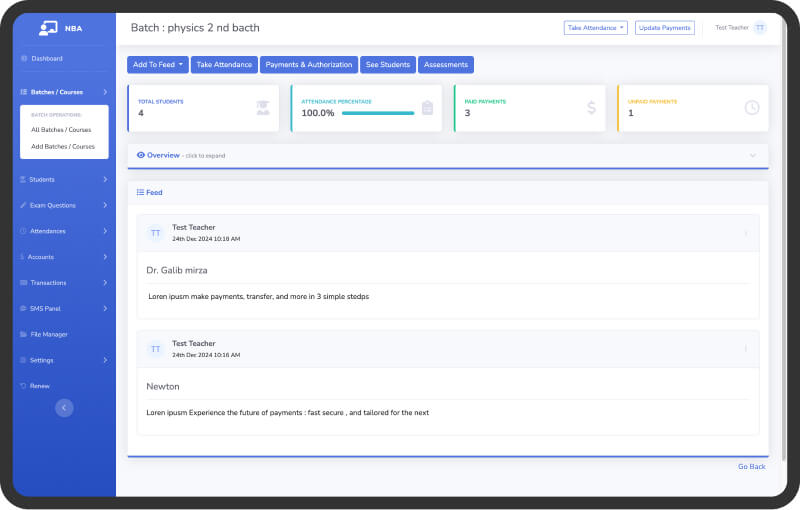
Task: Click the clipboard icon in Attendance Percentage card
Action: click(427, 108)
